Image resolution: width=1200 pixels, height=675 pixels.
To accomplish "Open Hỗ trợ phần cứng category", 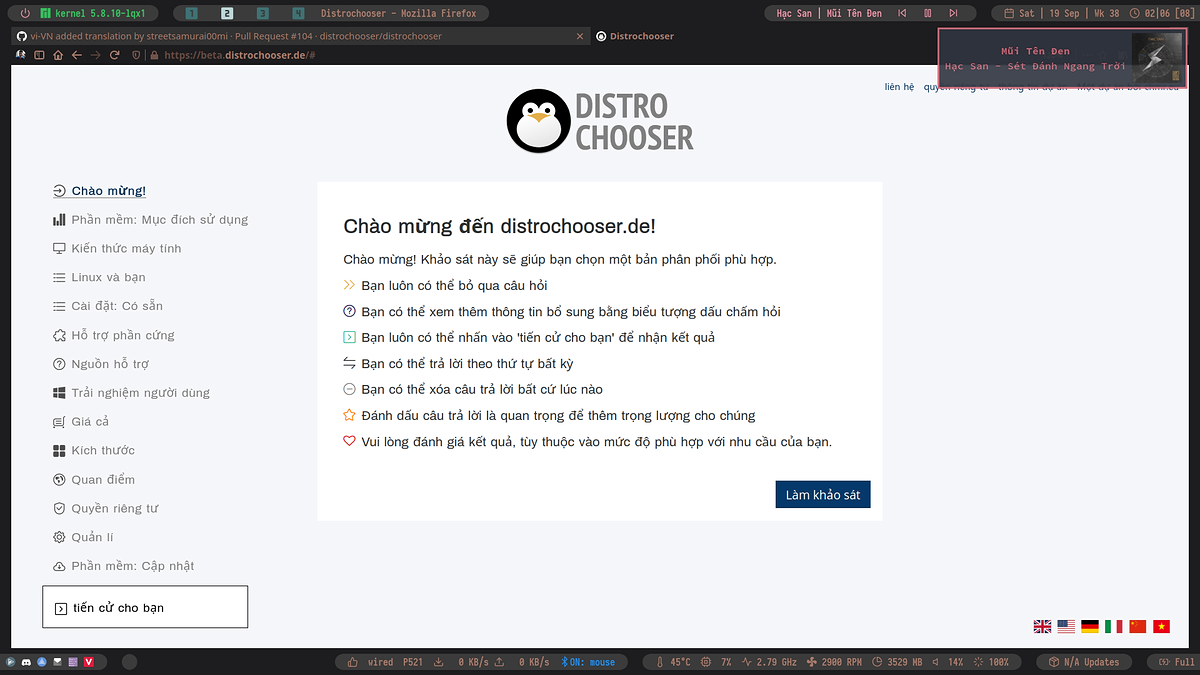I will click(114, 336).
